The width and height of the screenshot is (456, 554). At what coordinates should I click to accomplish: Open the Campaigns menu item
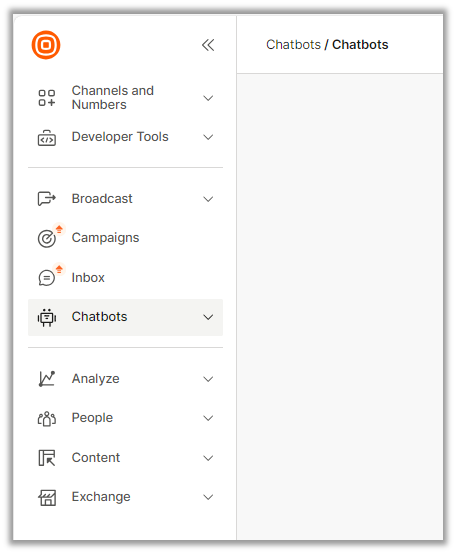(125, 238)
